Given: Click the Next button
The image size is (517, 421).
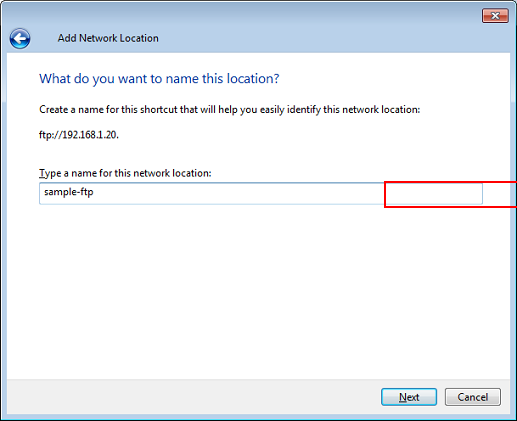Looking at the screenshot, I should 409,397.
